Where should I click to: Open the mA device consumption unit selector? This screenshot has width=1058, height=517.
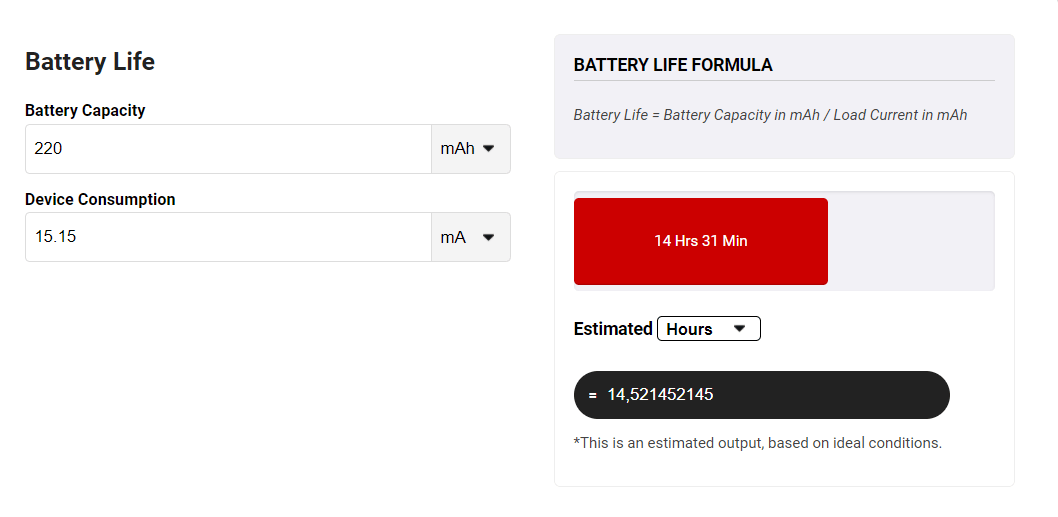(470, 237)
